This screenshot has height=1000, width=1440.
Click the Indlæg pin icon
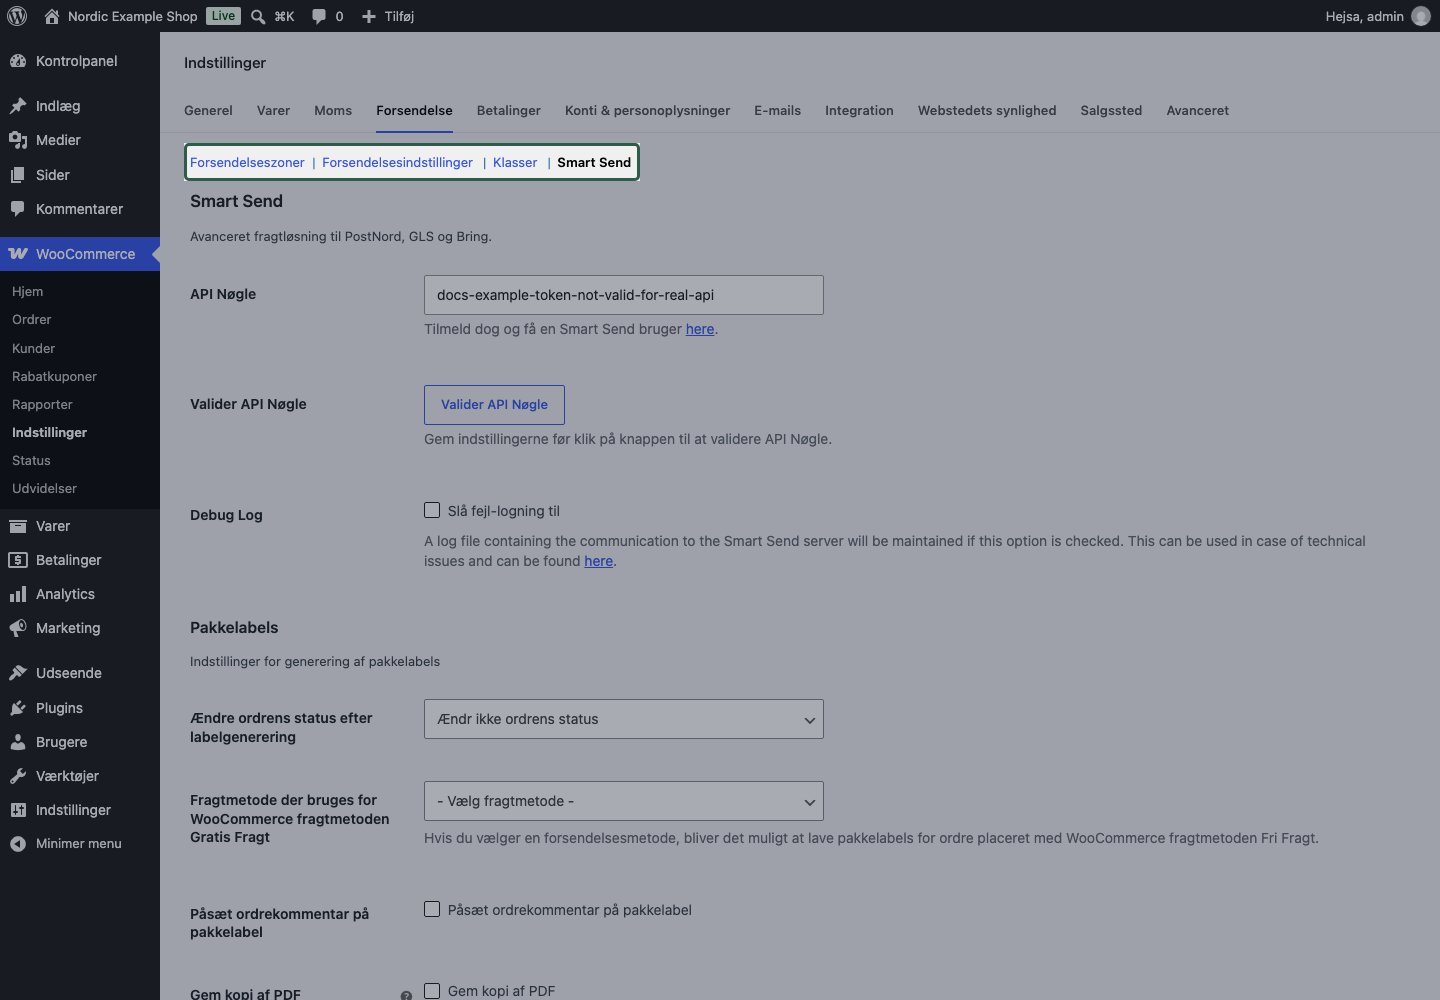tap(18, 106)
